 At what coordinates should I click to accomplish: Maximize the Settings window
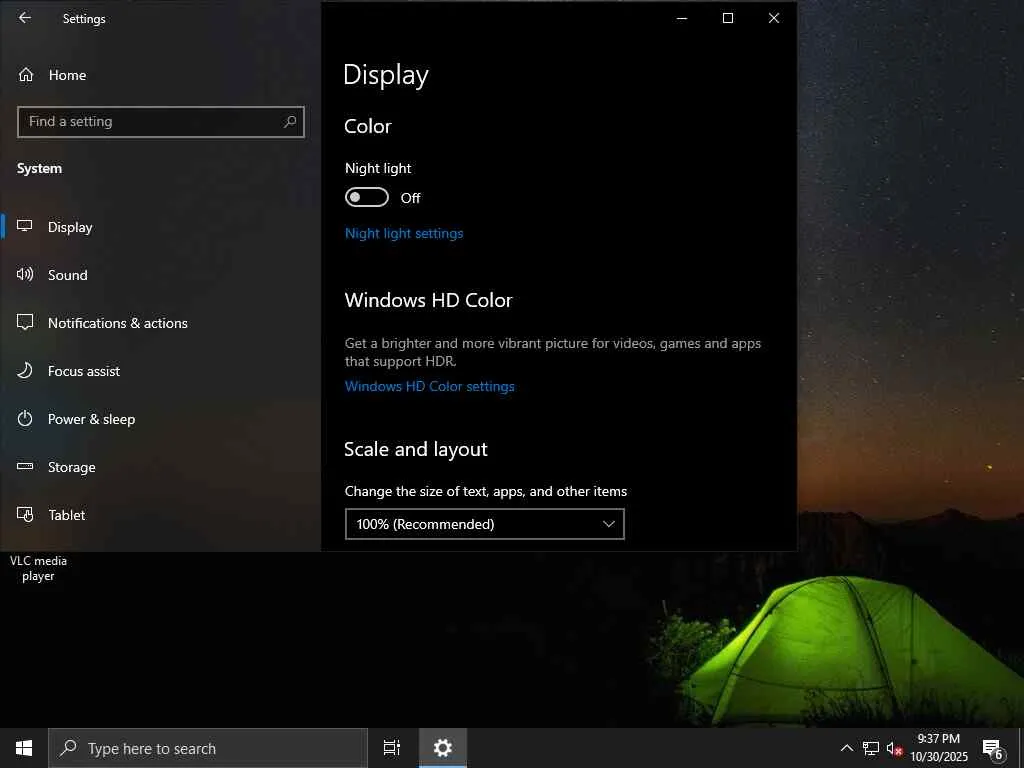coord(728,18)
